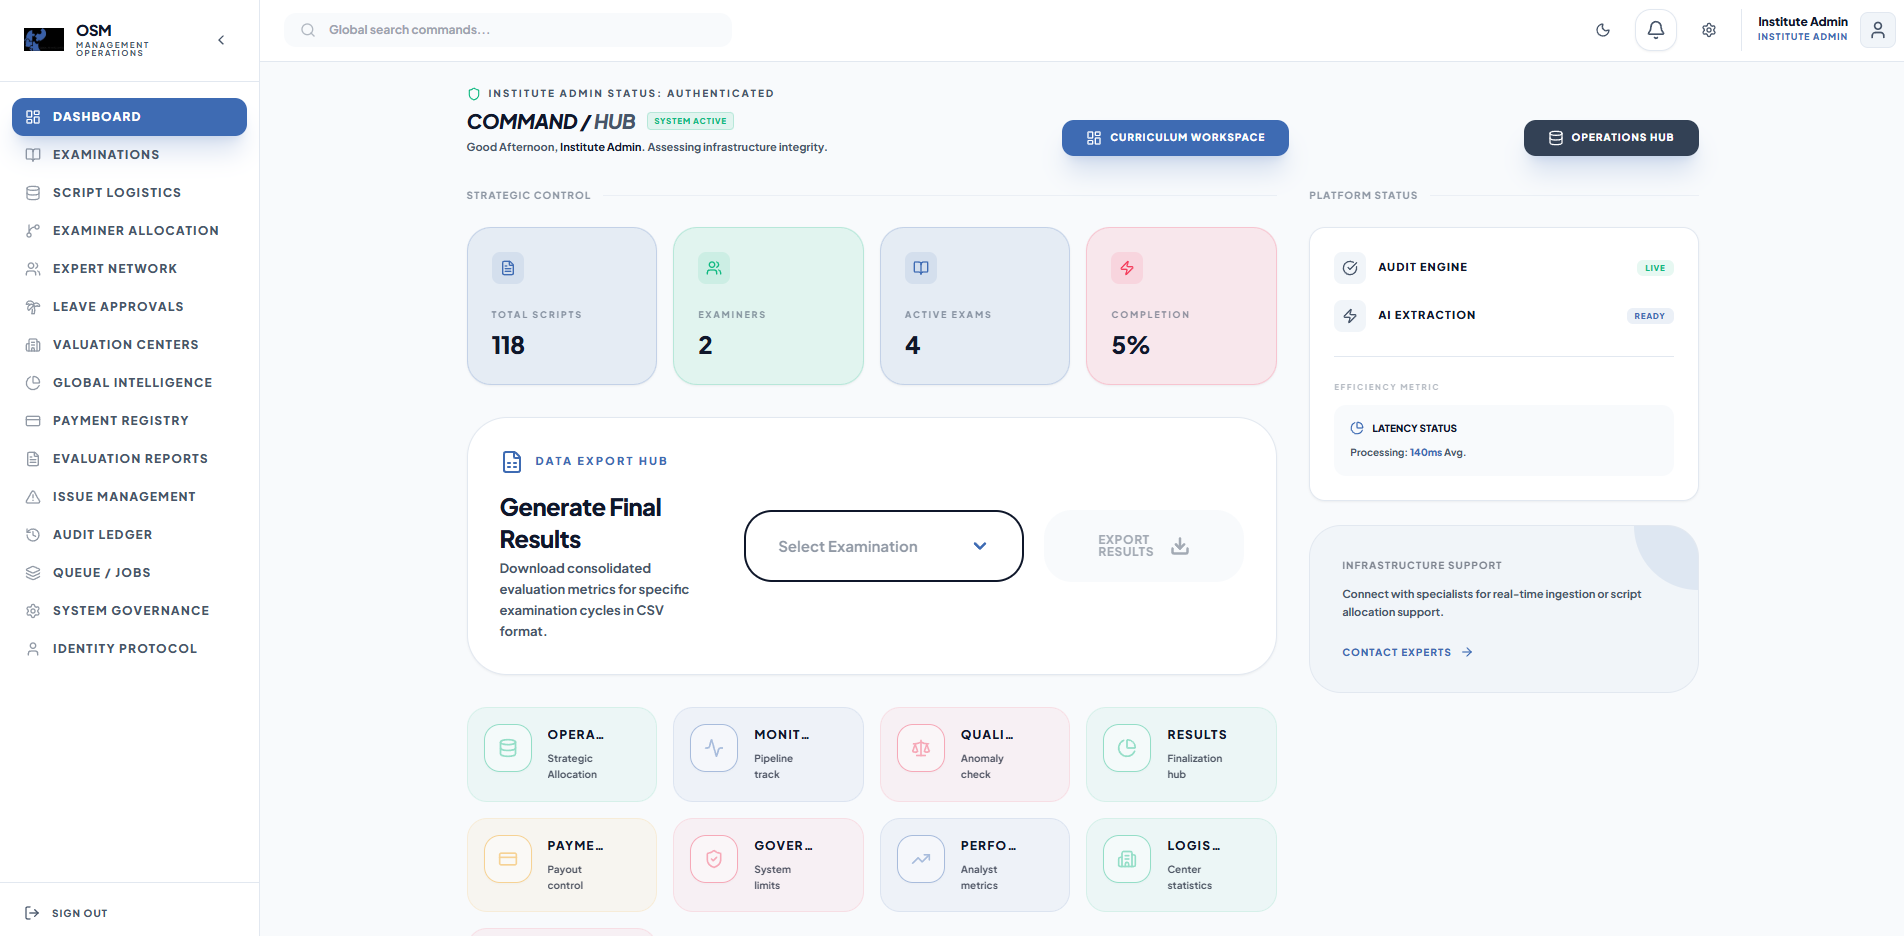Click the Monitoring pipeline pulse icon
Image resolution: width=1904 pixels, height=936 pixels.
(714, 748)
